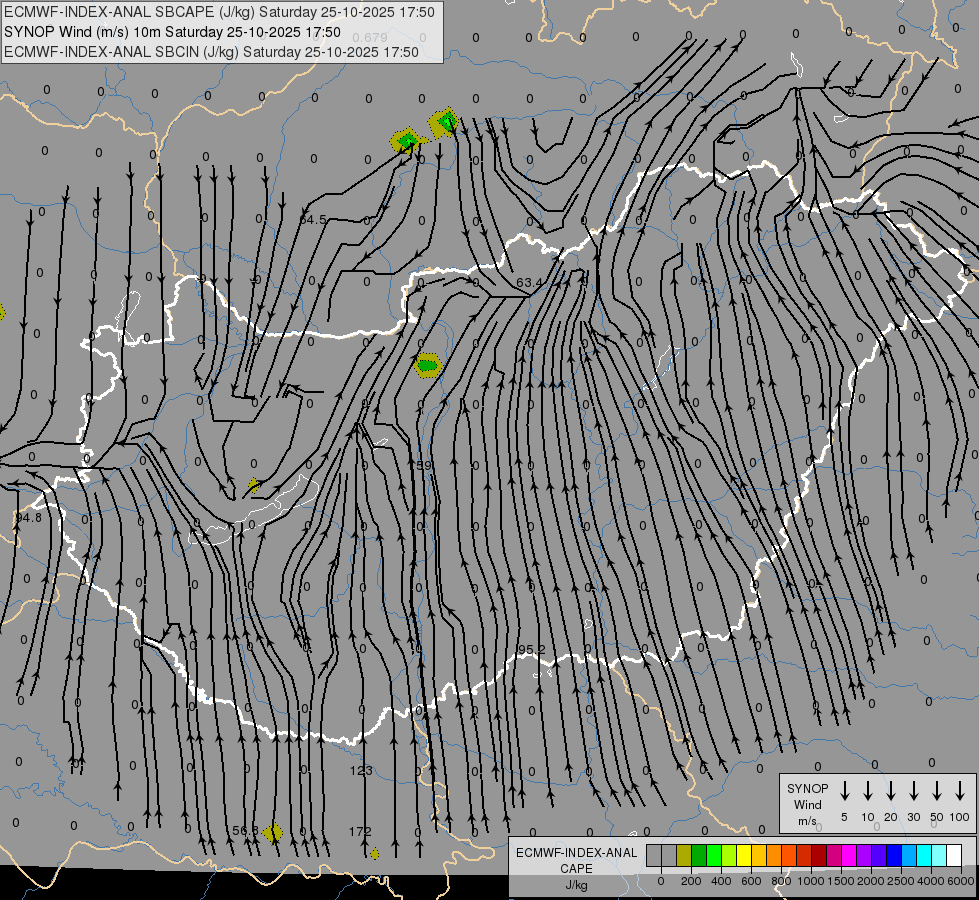This screenshot has height=900, width=979.
Task: Select the olive CAPE legend swatch
Action: tap(684, 855)
